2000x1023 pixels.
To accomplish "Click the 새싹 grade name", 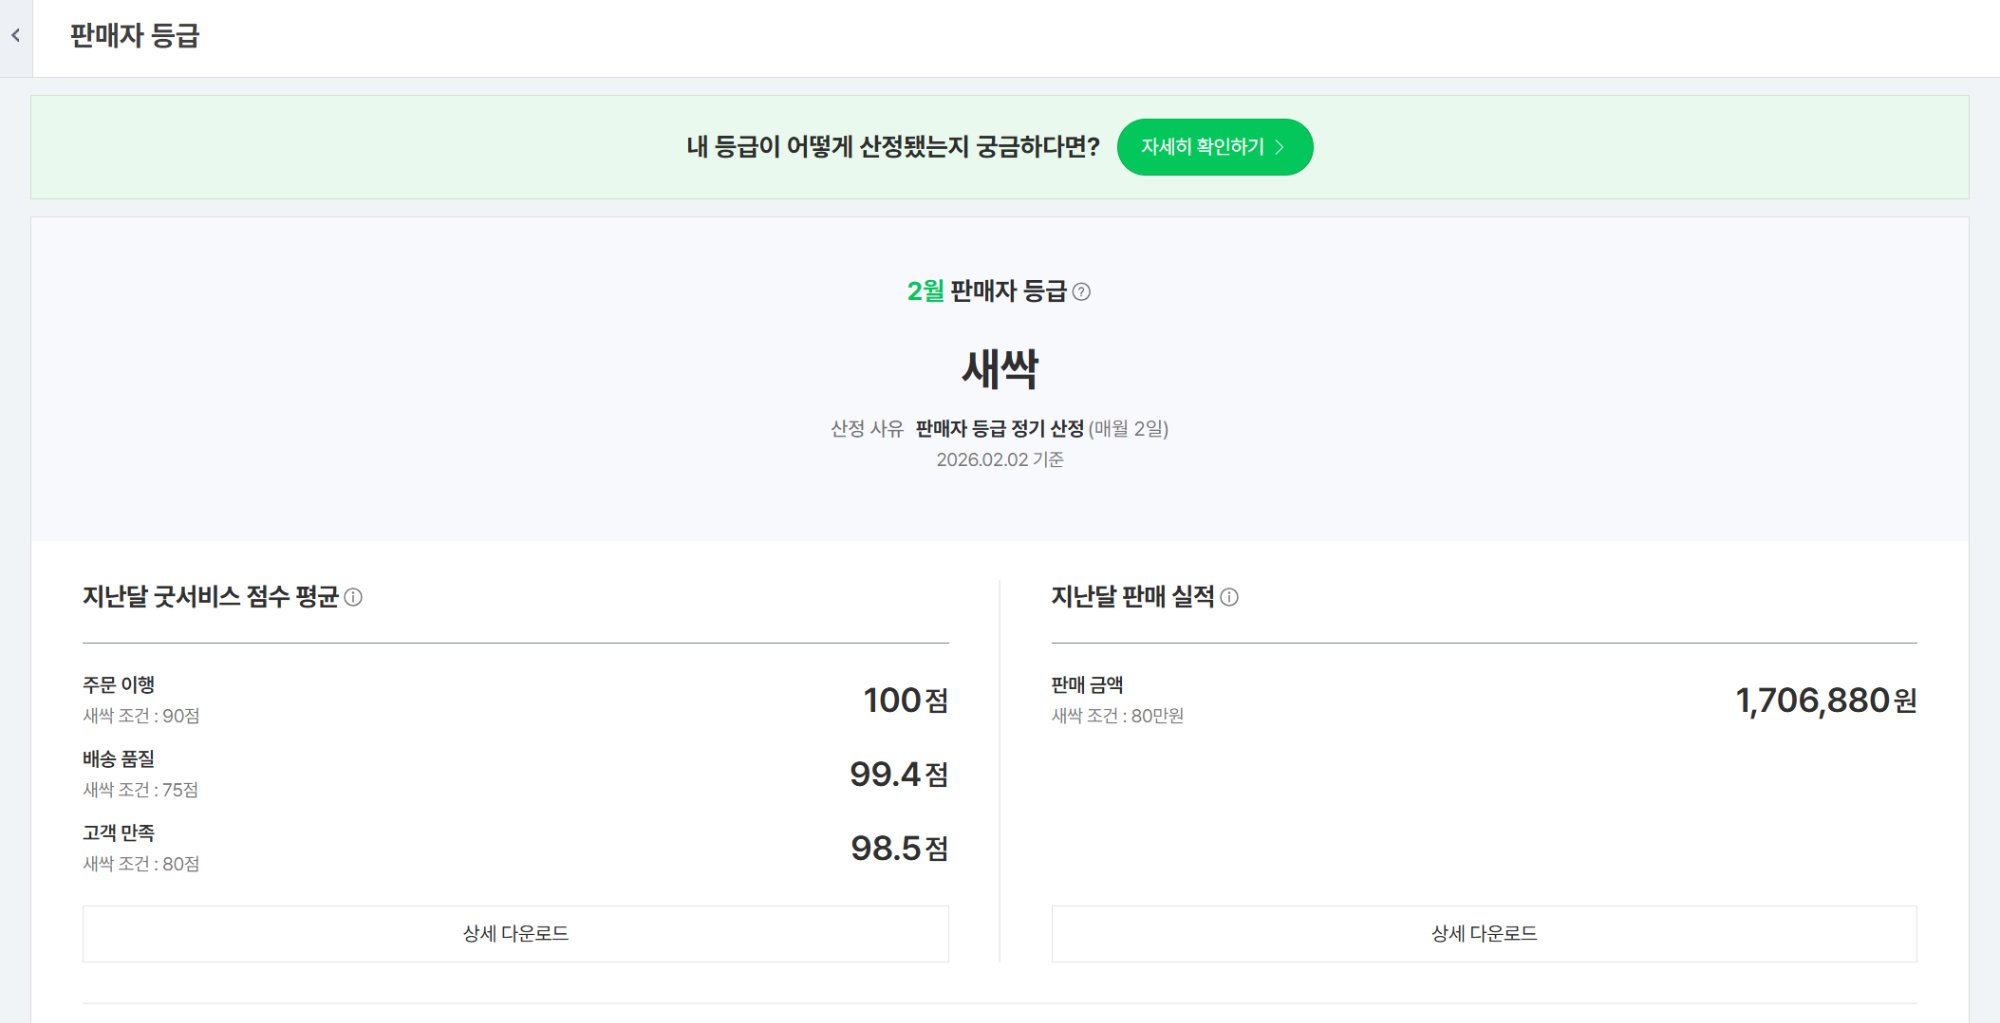I will tap(999, 369).
